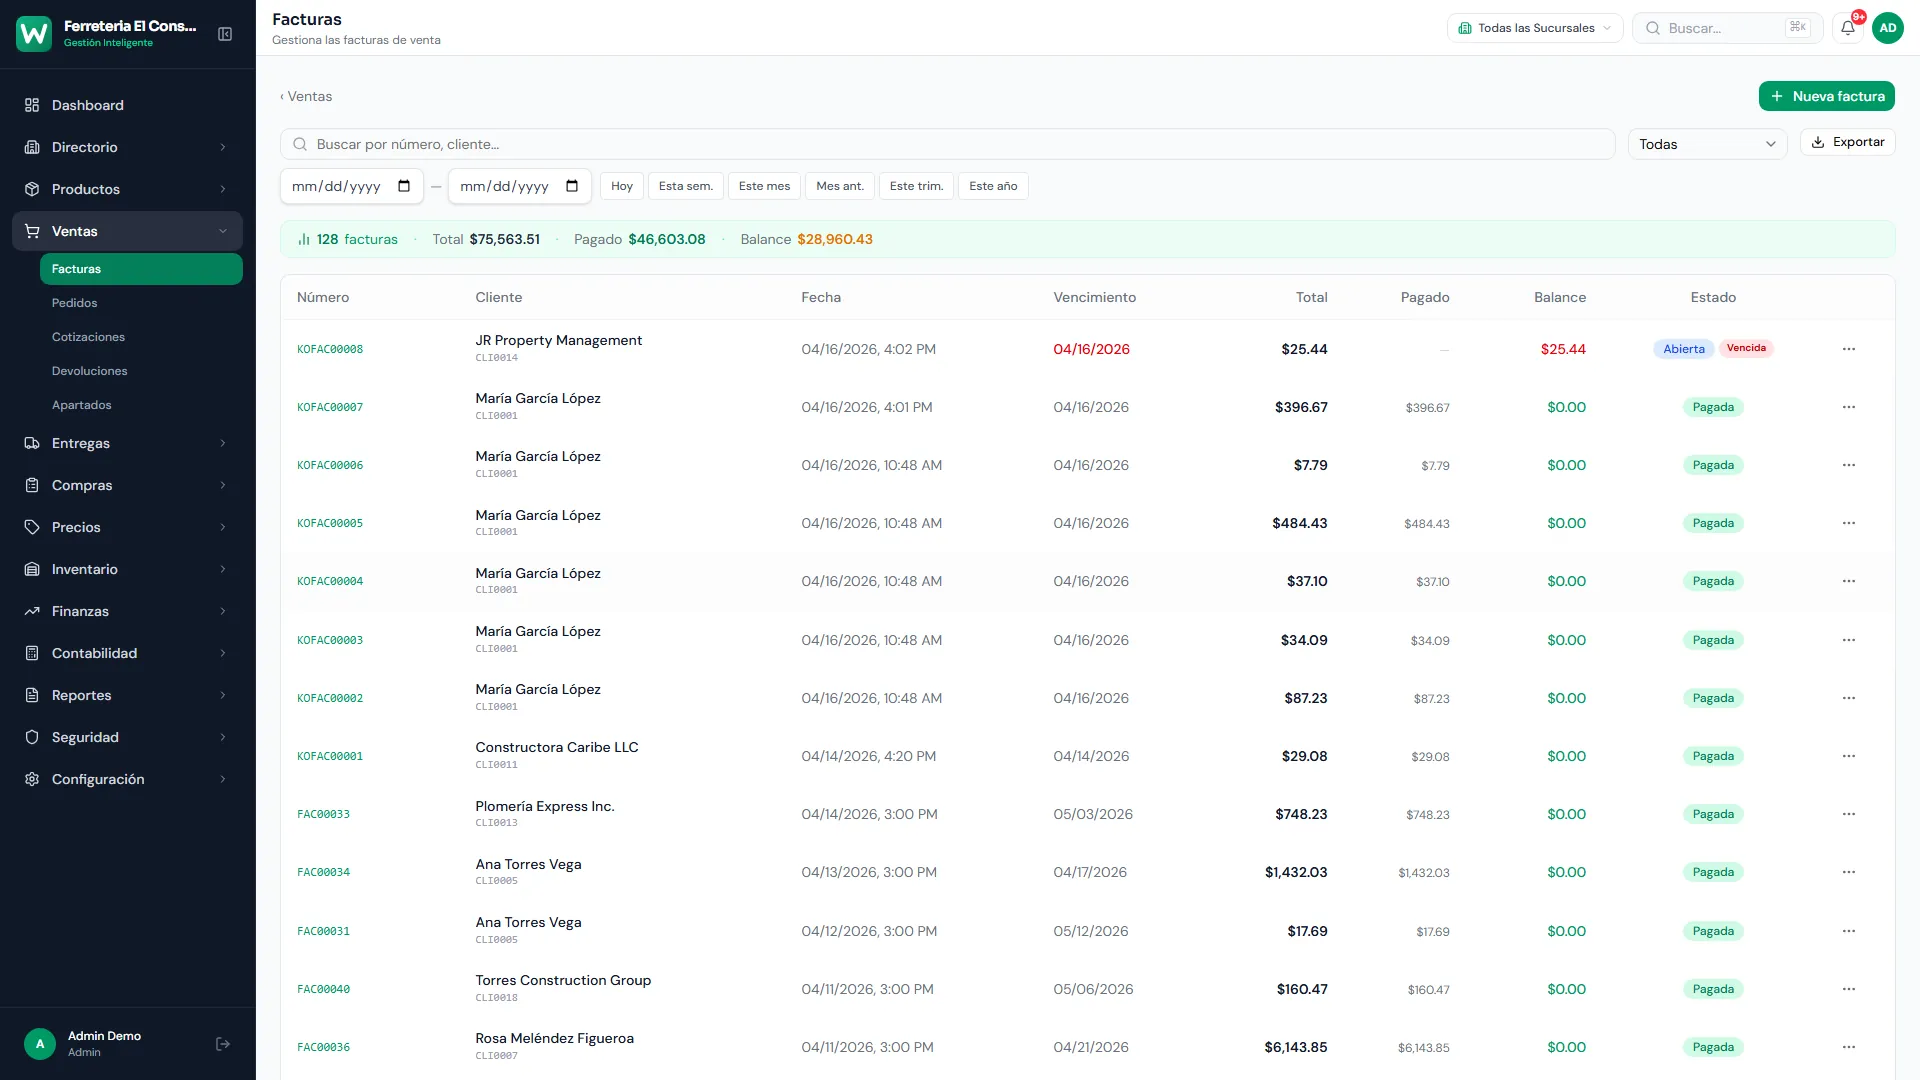The height and width of the screenshot is (1080, 1920).
Task: Open Apartados submenu item
Action: 141,405
